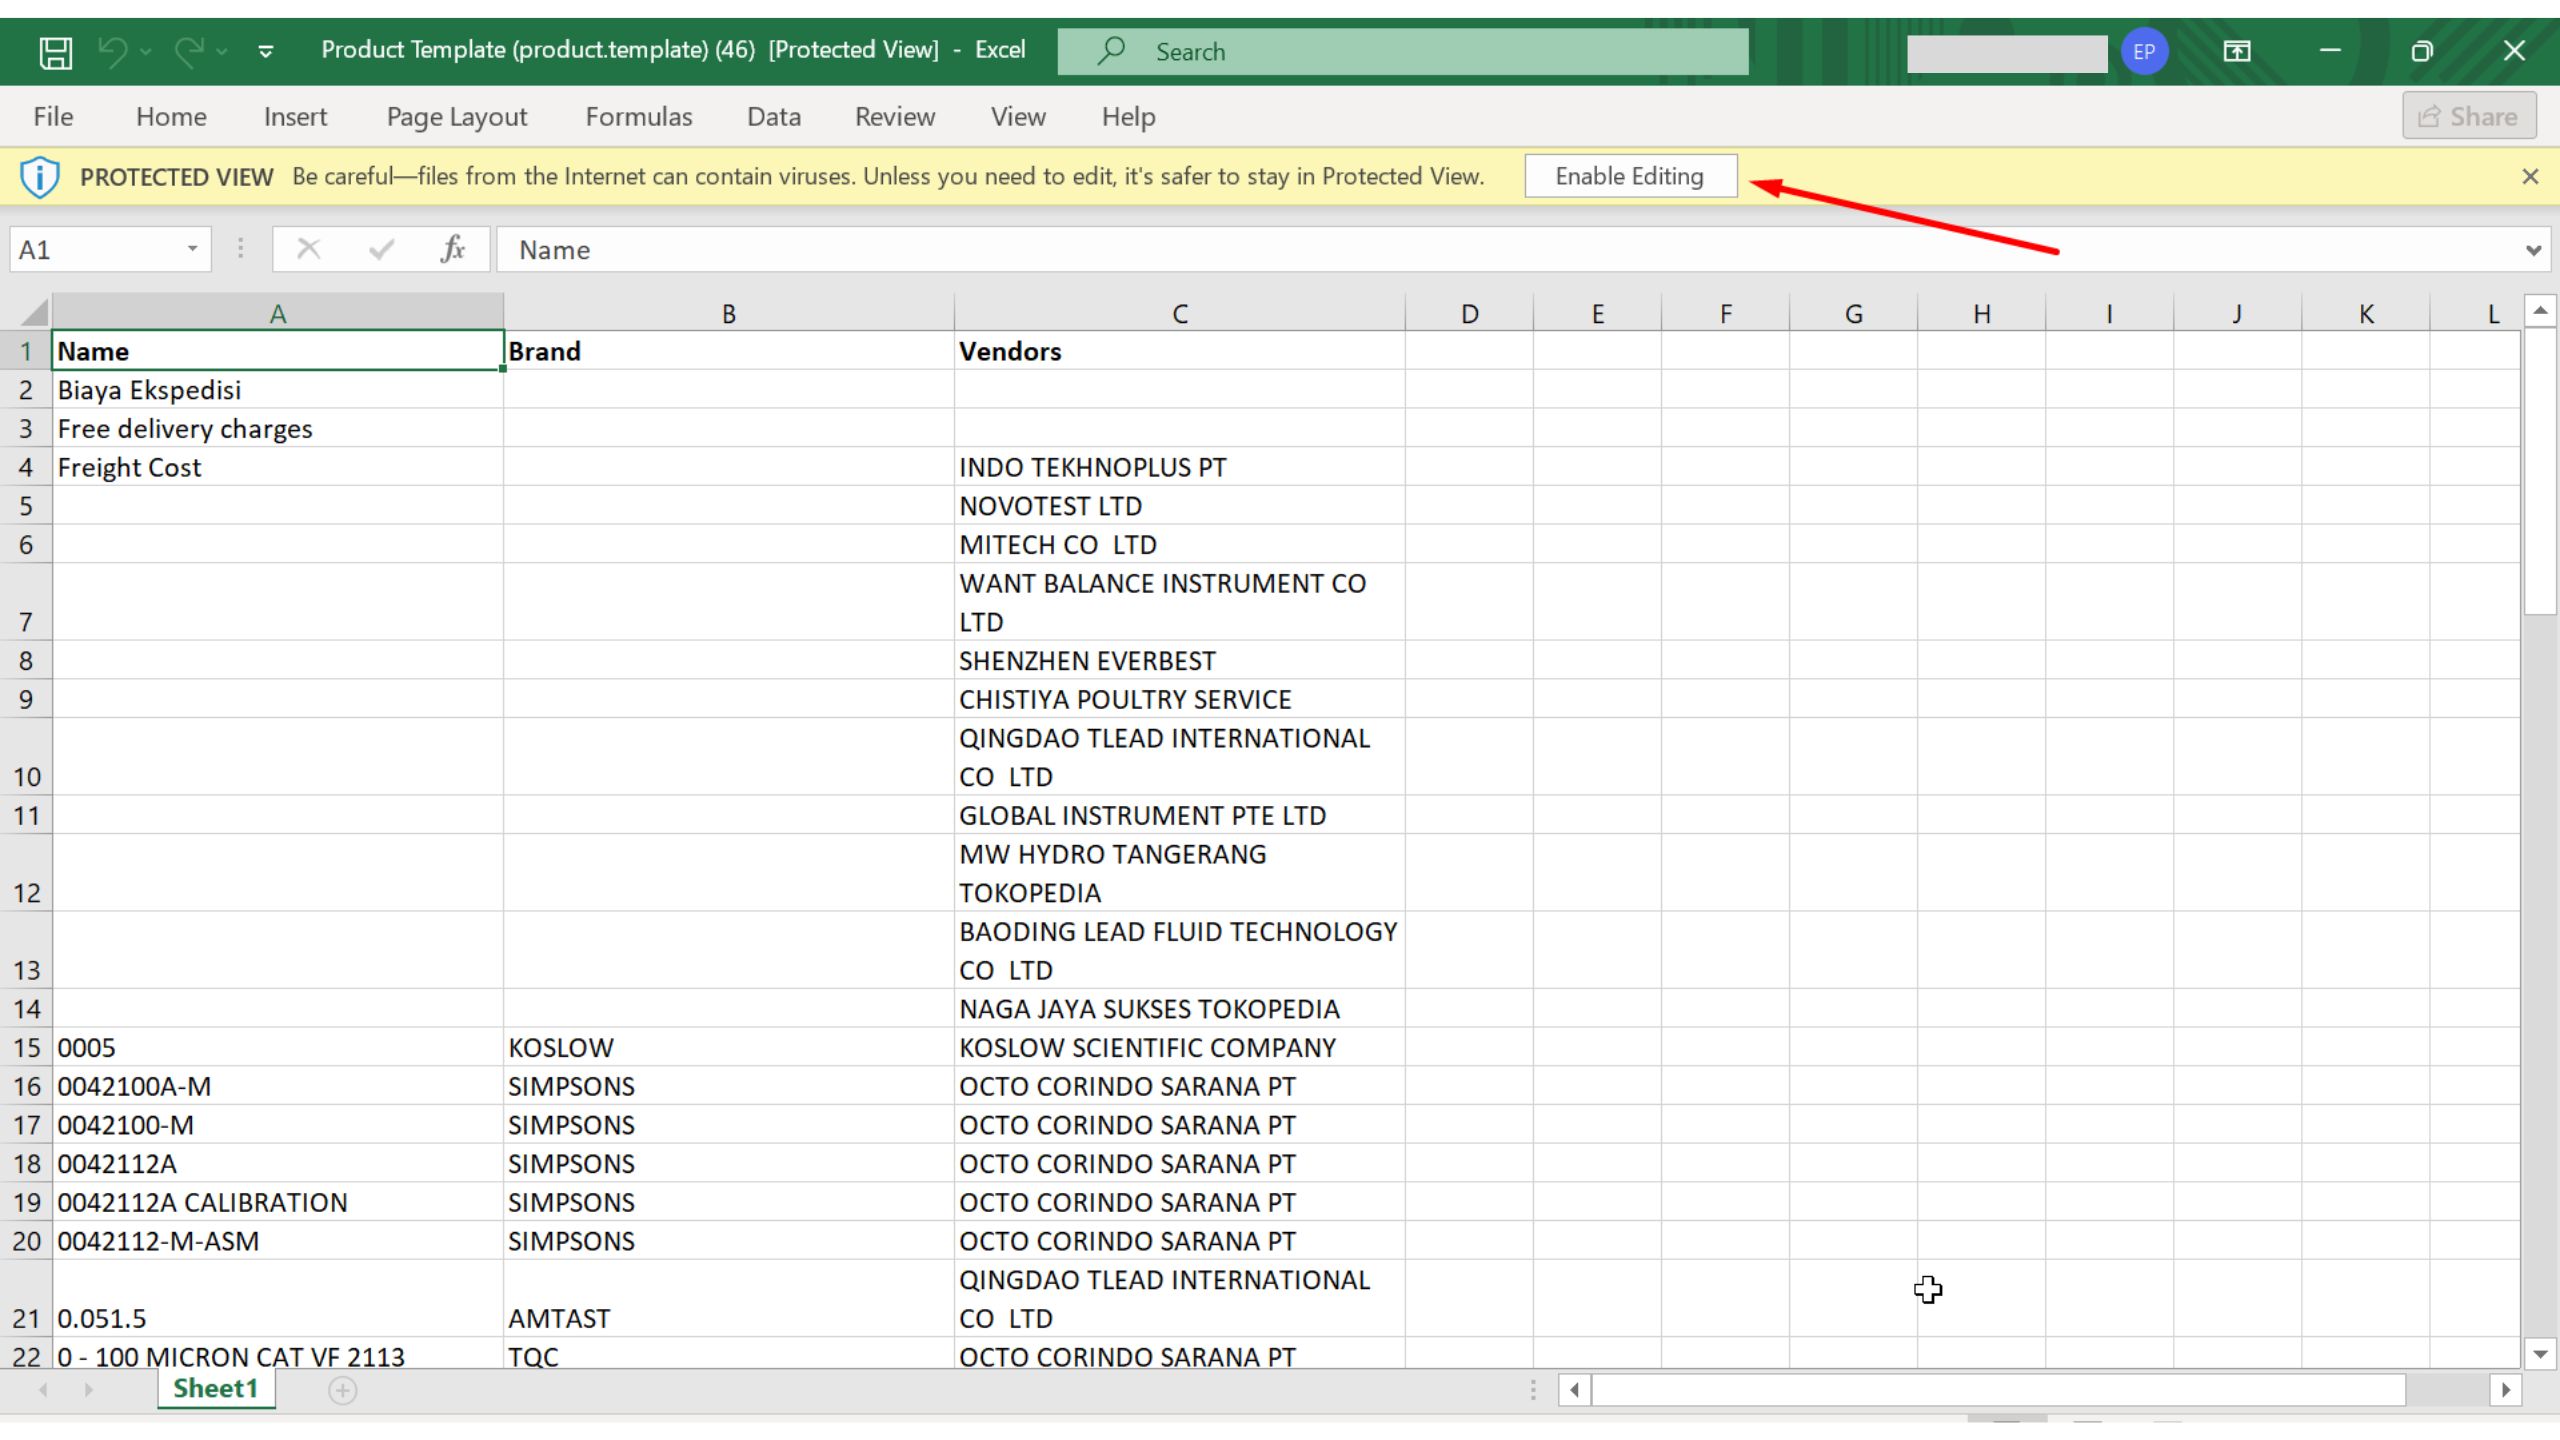Click cell containing Vendors
2560x1440 pixels.
(x=1180, y=351)
